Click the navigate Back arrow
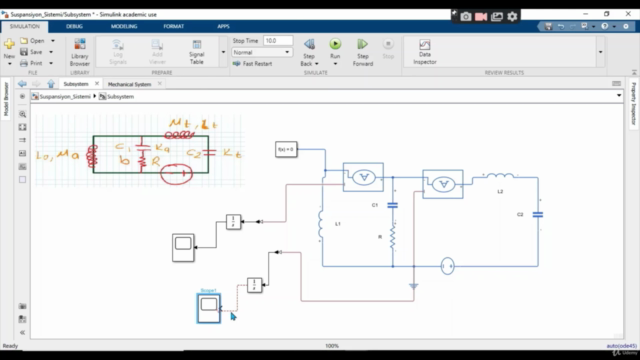 coord(22,84)
